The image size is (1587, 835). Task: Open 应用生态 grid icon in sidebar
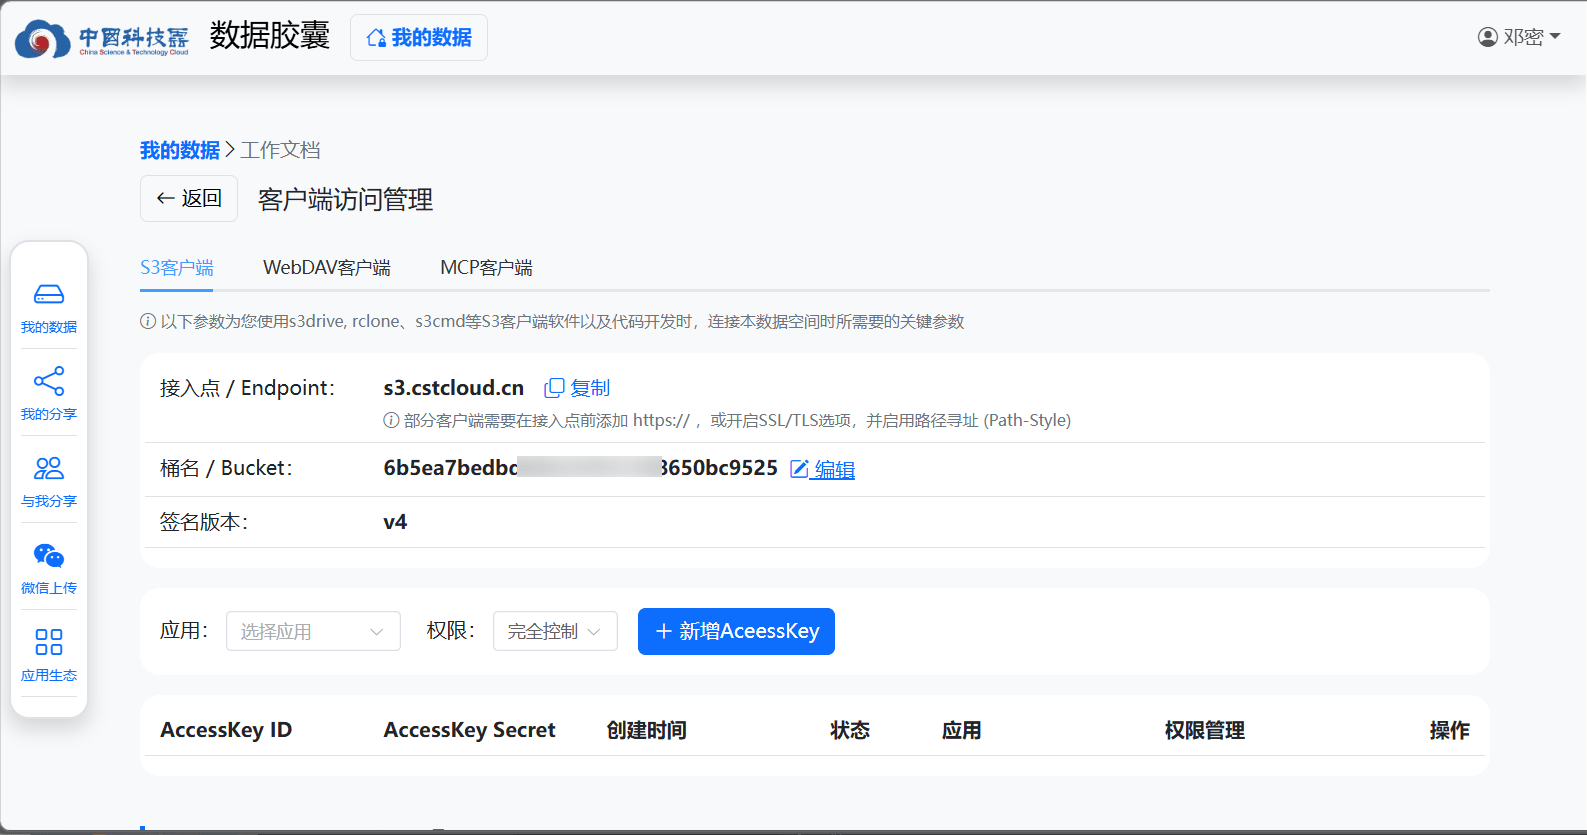click(x=48, y=642)
